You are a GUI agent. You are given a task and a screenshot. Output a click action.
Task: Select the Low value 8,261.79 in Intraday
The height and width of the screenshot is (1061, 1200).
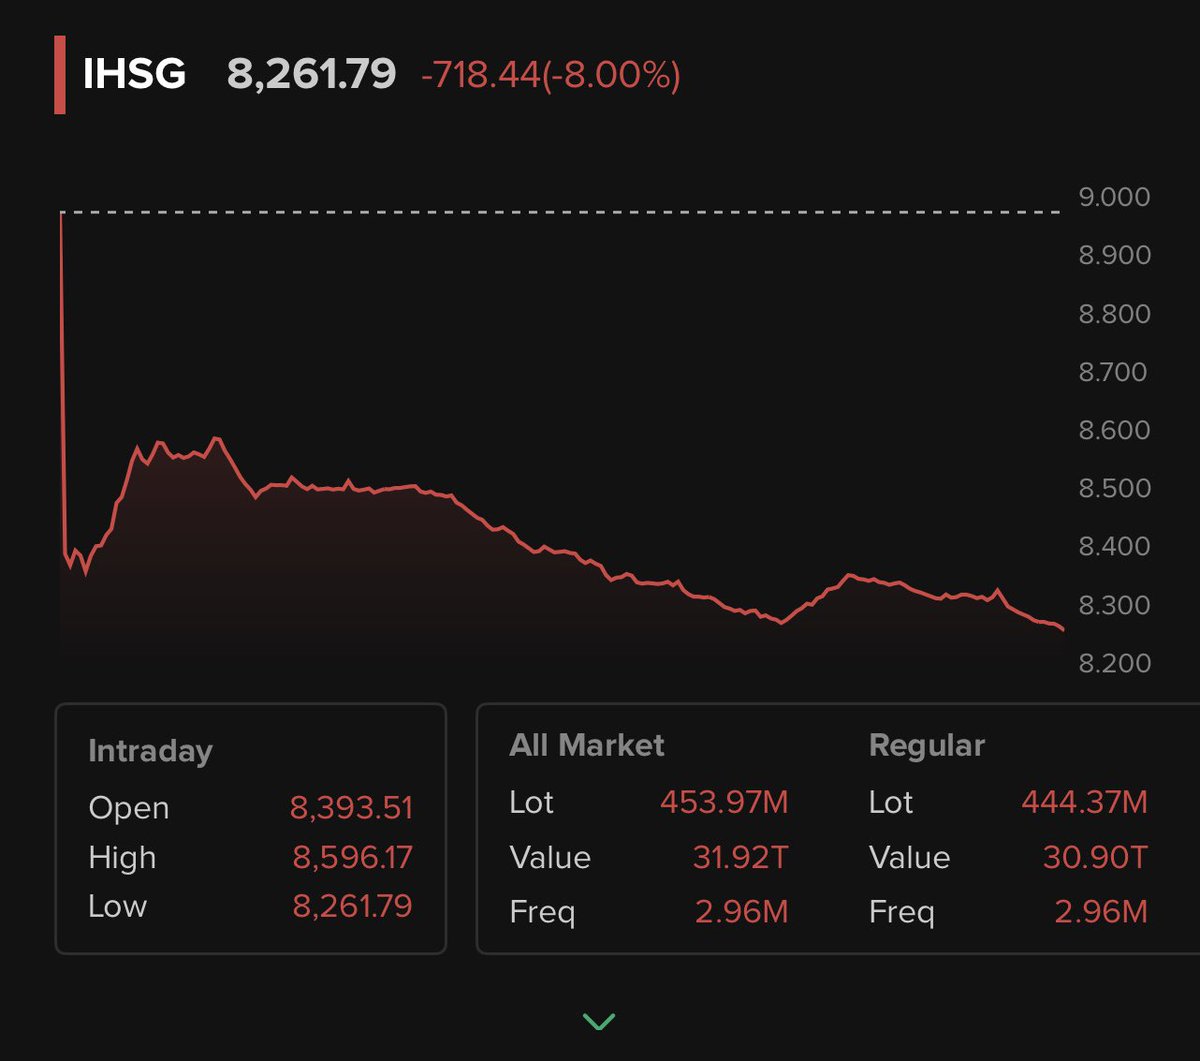point(352,906)
